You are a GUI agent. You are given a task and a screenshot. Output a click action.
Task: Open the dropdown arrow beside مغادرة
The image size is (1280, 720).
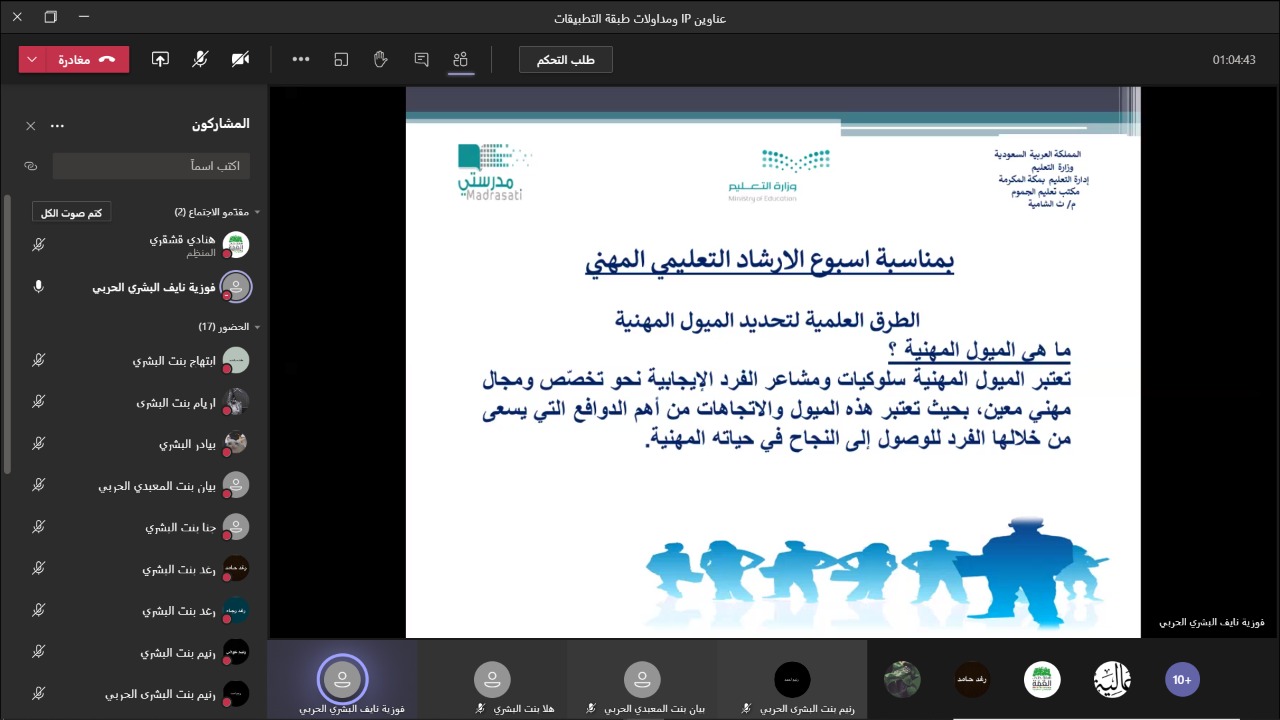[x=32, y=60]
